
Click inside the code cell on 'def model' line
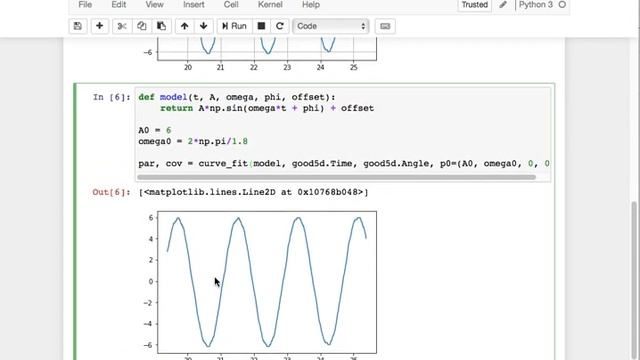click(237, 97)
